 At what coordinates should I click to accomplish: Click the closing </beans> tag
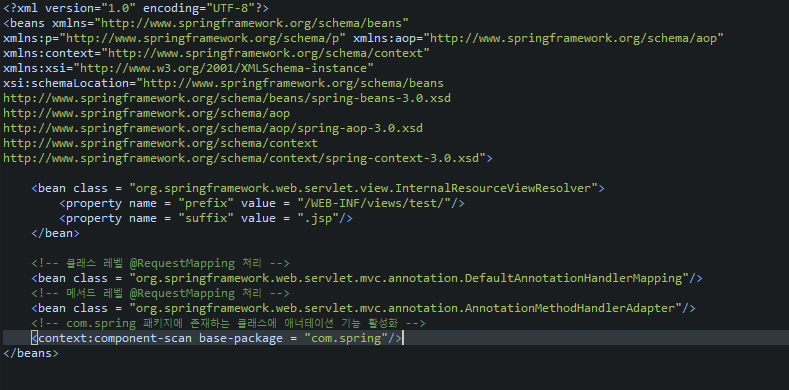(31, 353)
